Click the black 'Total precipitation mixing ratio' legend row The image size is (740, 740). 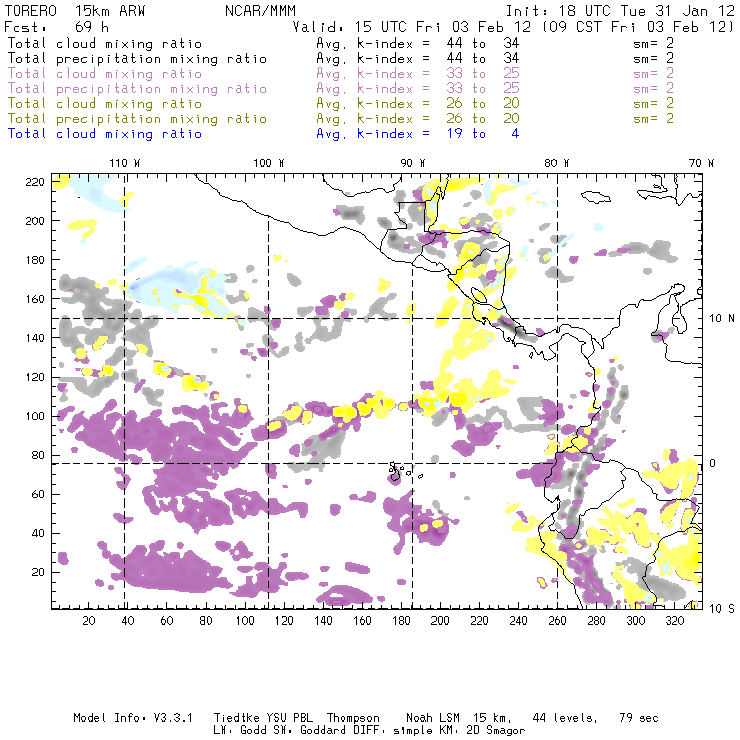[x=341, y=59]
